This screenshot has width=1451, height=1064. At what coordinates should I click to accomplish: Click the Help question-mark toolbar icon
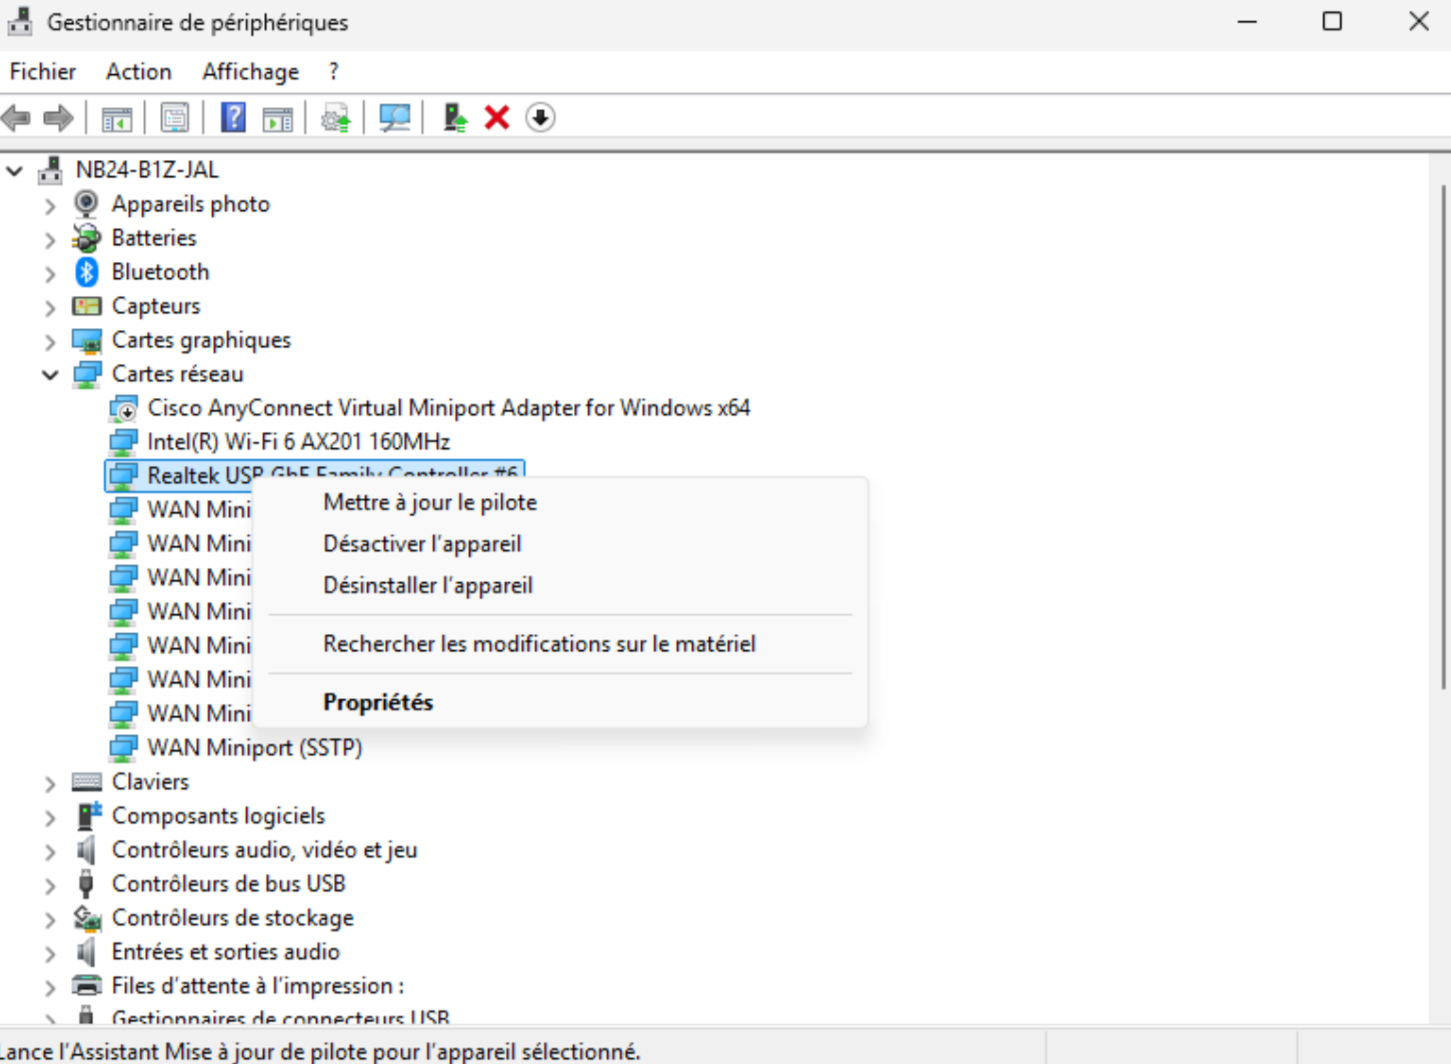click(233, 118)
